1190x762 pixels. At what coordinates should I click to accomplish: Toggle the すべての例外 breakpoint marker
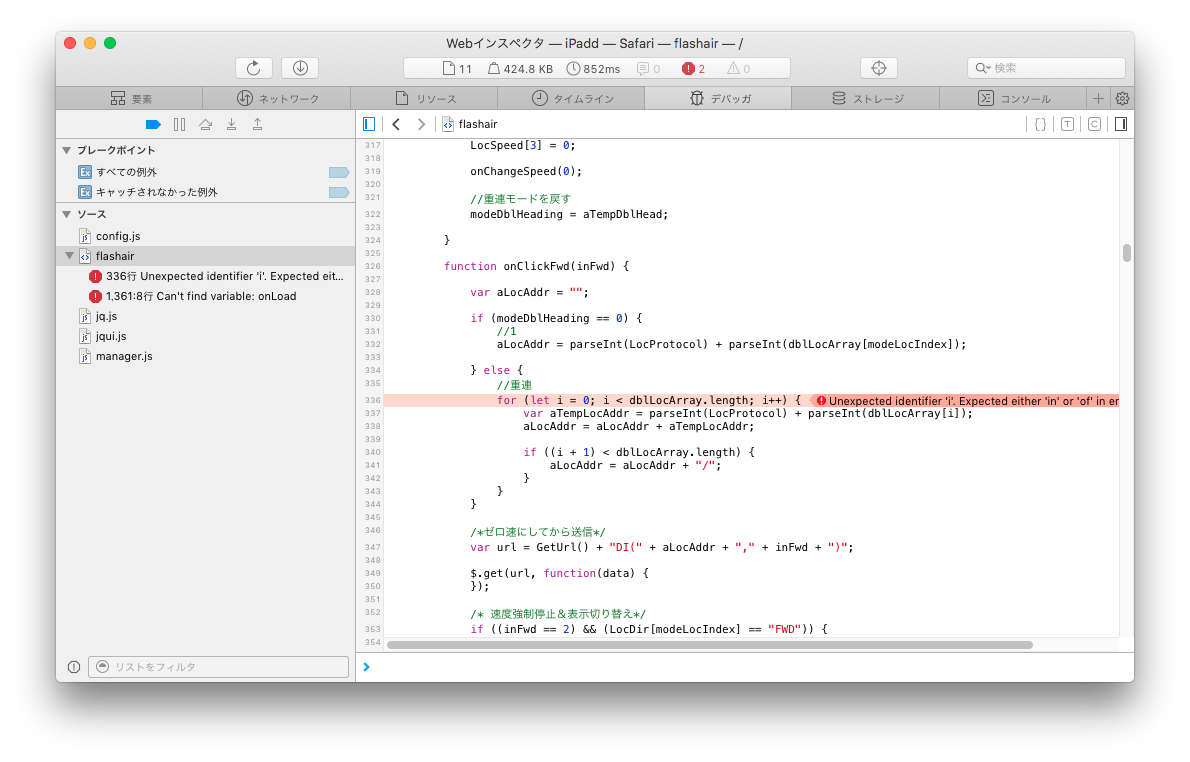click(338, 172)
